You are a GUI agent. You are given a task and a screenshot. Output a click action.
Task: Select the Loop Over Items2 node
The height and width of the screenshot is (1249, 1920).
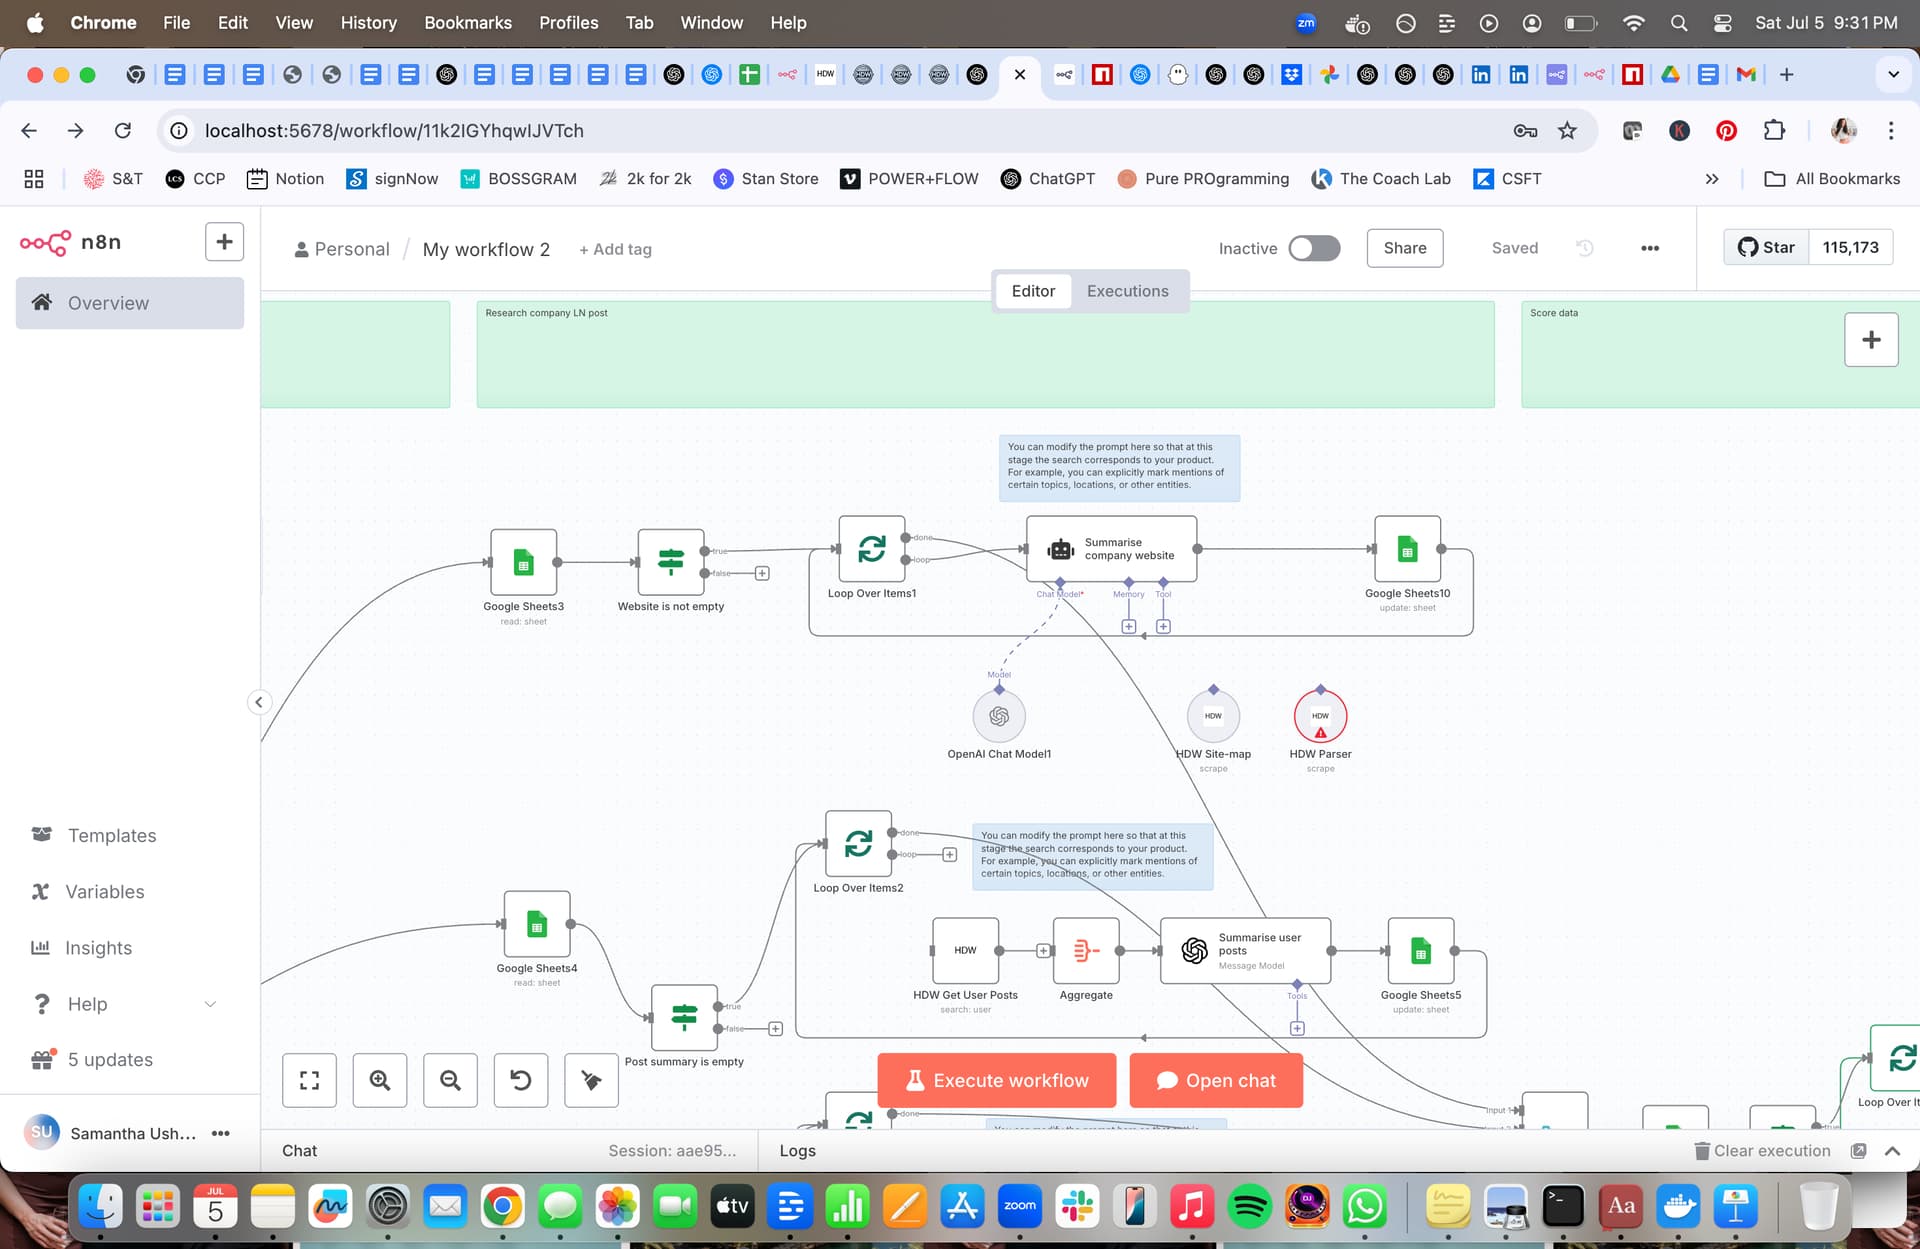coord(858,844)
